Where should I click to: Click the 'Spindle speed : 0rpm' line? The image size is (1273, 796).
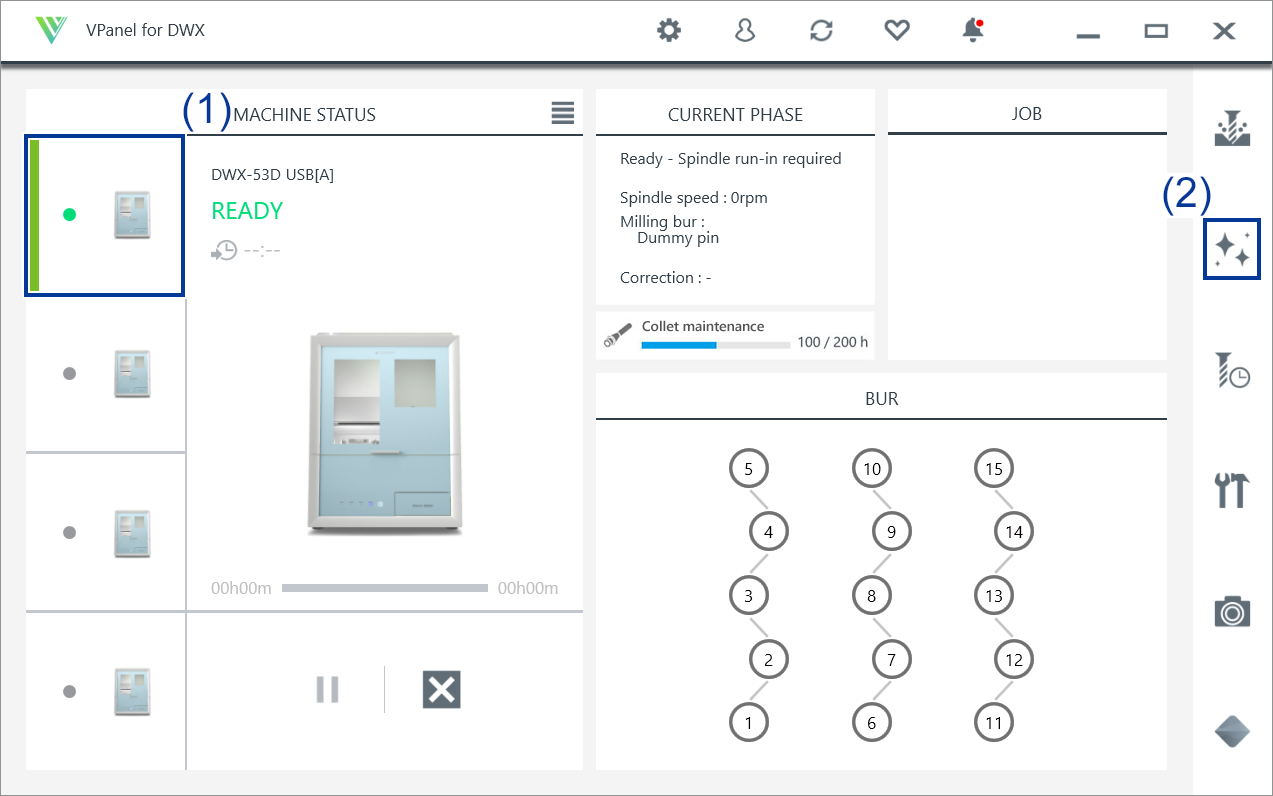pos(694,197)
